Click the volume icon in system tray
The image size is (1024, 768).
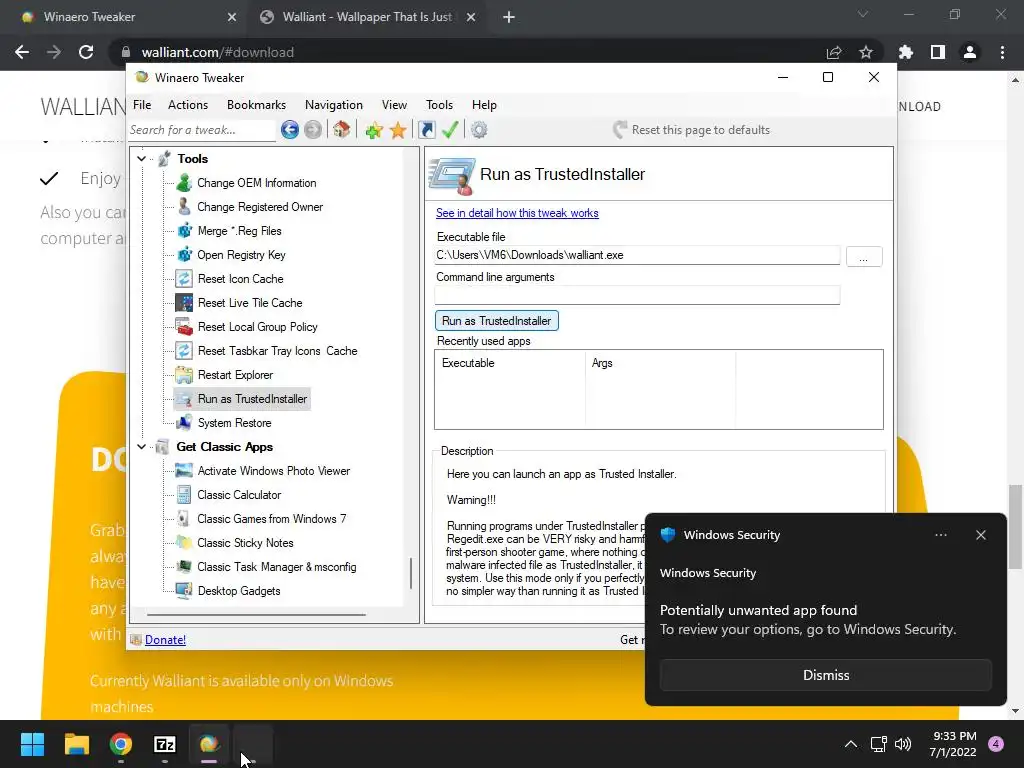pos(903,744)
